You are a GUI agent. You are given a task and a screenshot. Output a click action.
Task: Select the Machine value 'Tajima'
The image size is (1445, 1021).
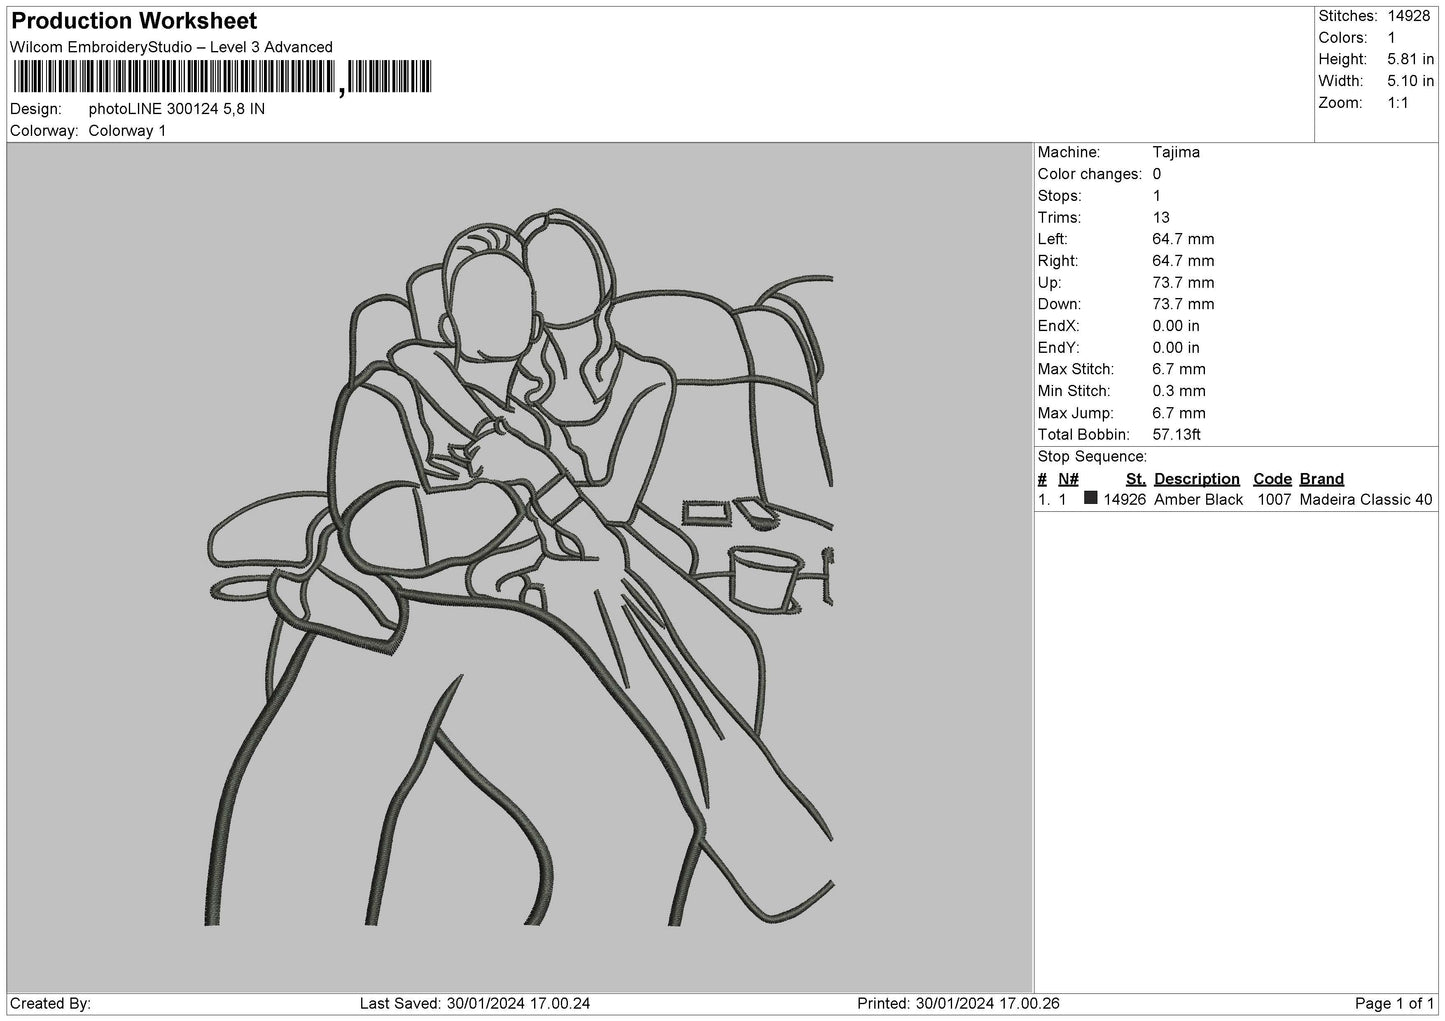point(1176,152)
